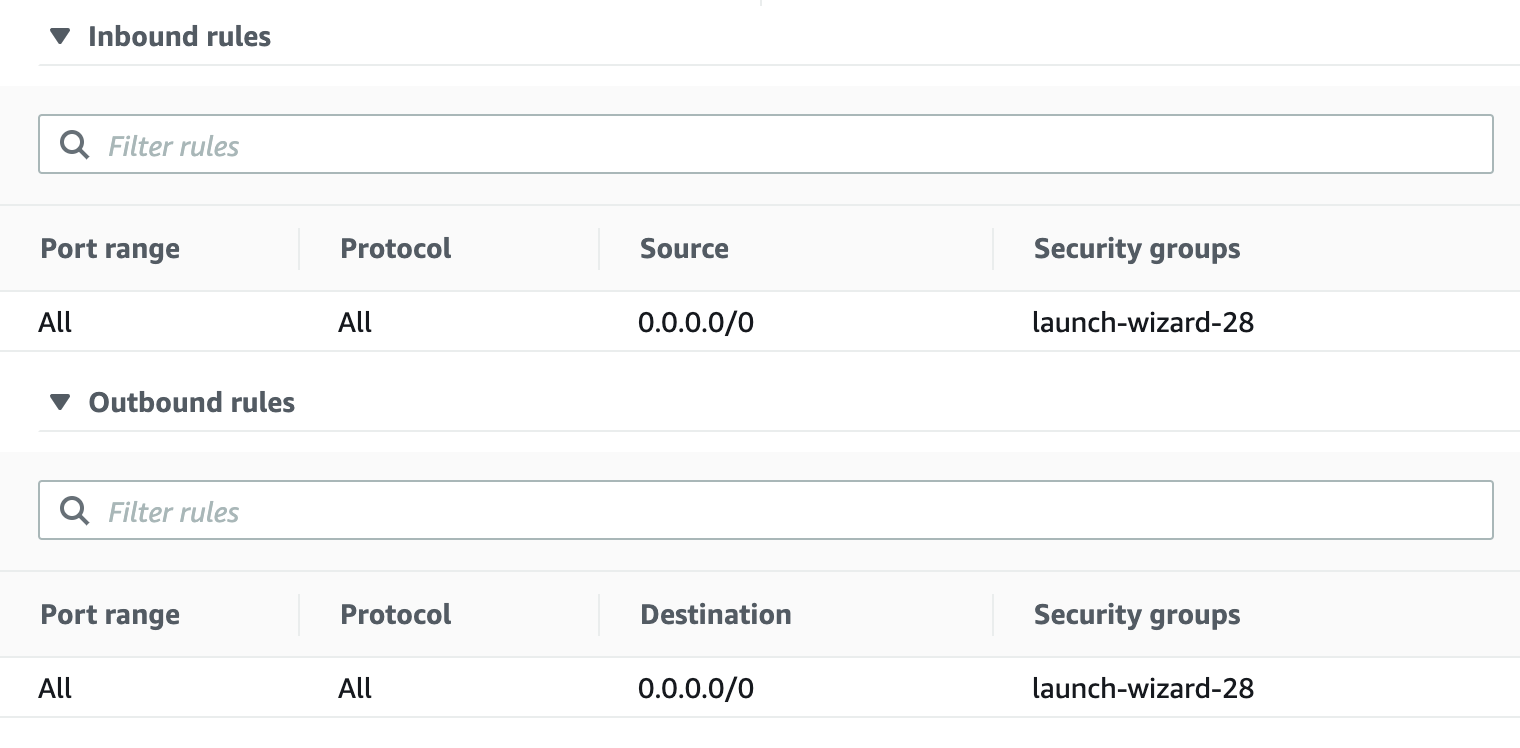Select inbound rules Protocol column header
The height and width of the screenshot is (748, 1520).
click(x=396, y=249)
